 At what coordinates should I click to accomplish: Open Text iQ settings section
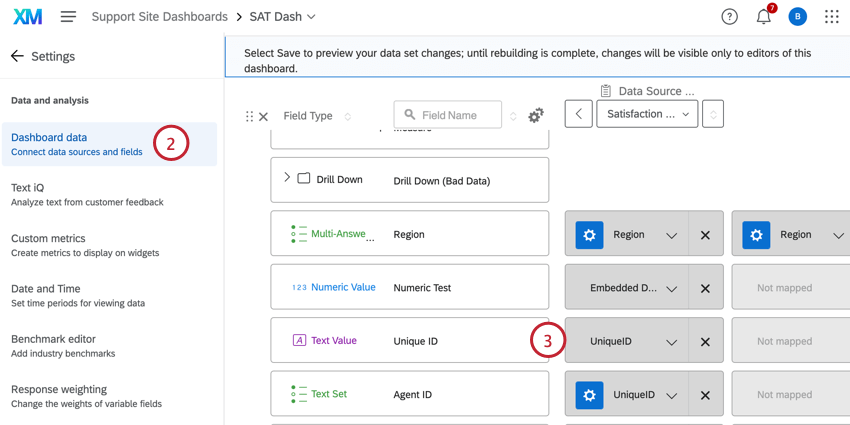pyautogui.click(x=27, y=187)
